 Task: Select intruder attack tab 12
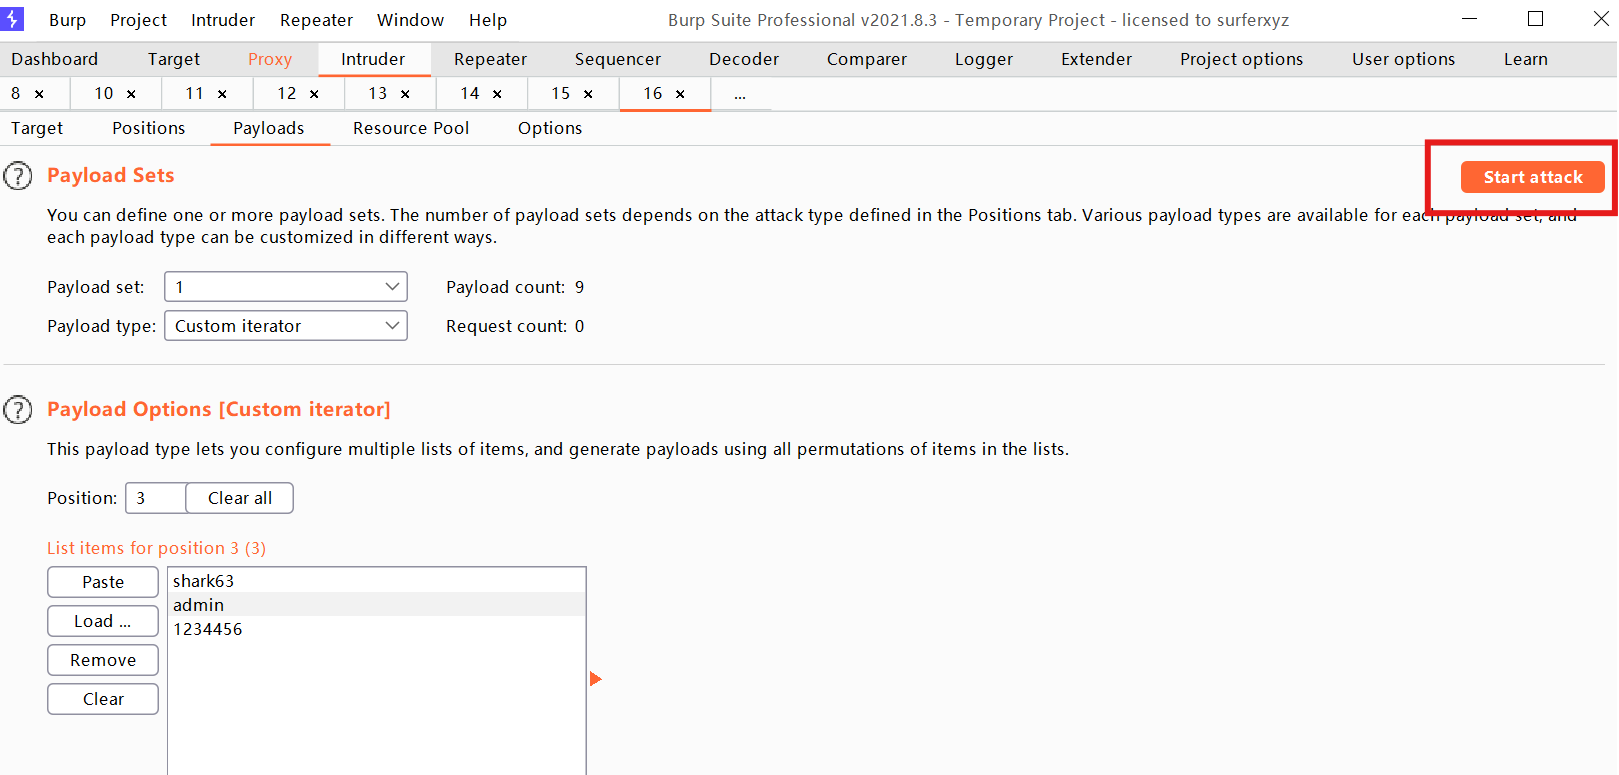pyautogui.click(x=287, y=93)
